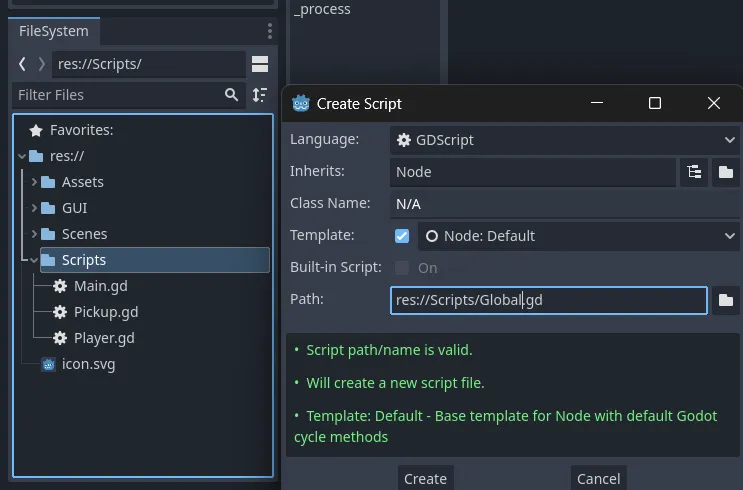The height and width of the screenshot is (490, 743).
Task: Expand the Scenes folder
Action: tap(34, 234)
